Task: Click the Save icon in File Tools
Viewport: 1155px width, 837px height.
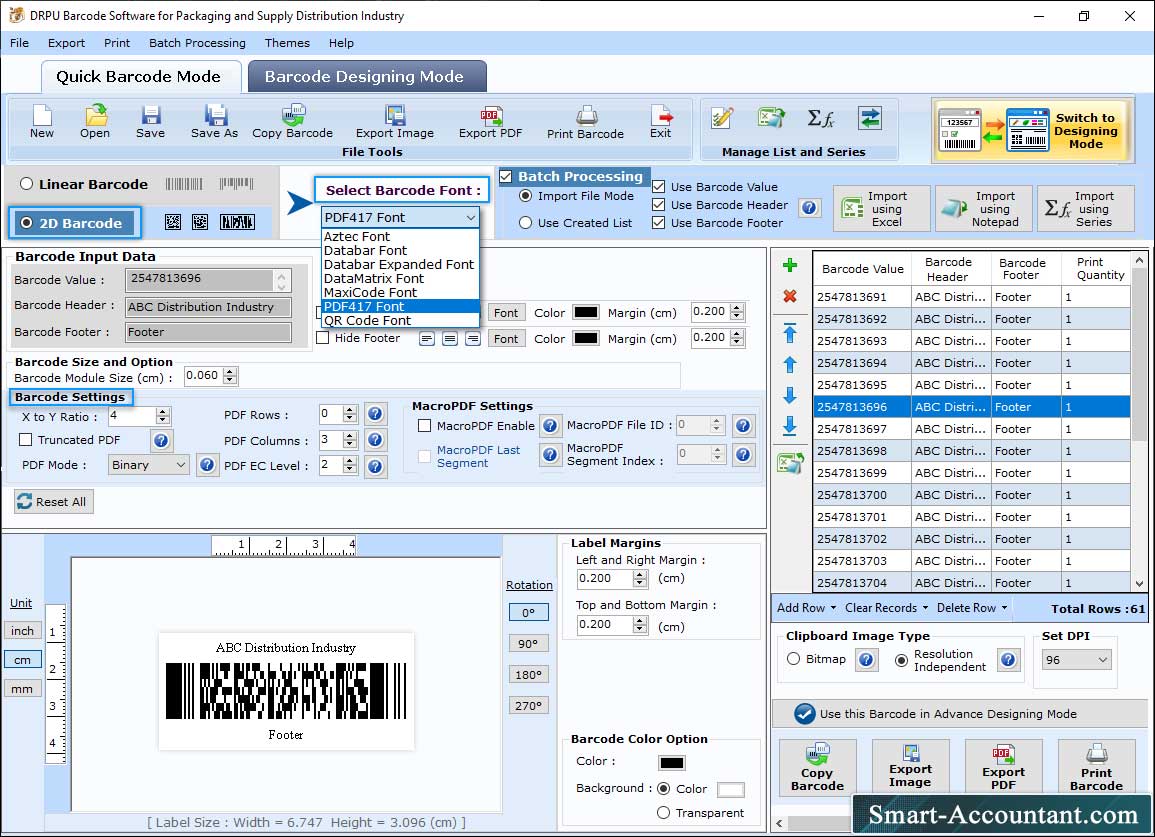Action: click(150, 122)
